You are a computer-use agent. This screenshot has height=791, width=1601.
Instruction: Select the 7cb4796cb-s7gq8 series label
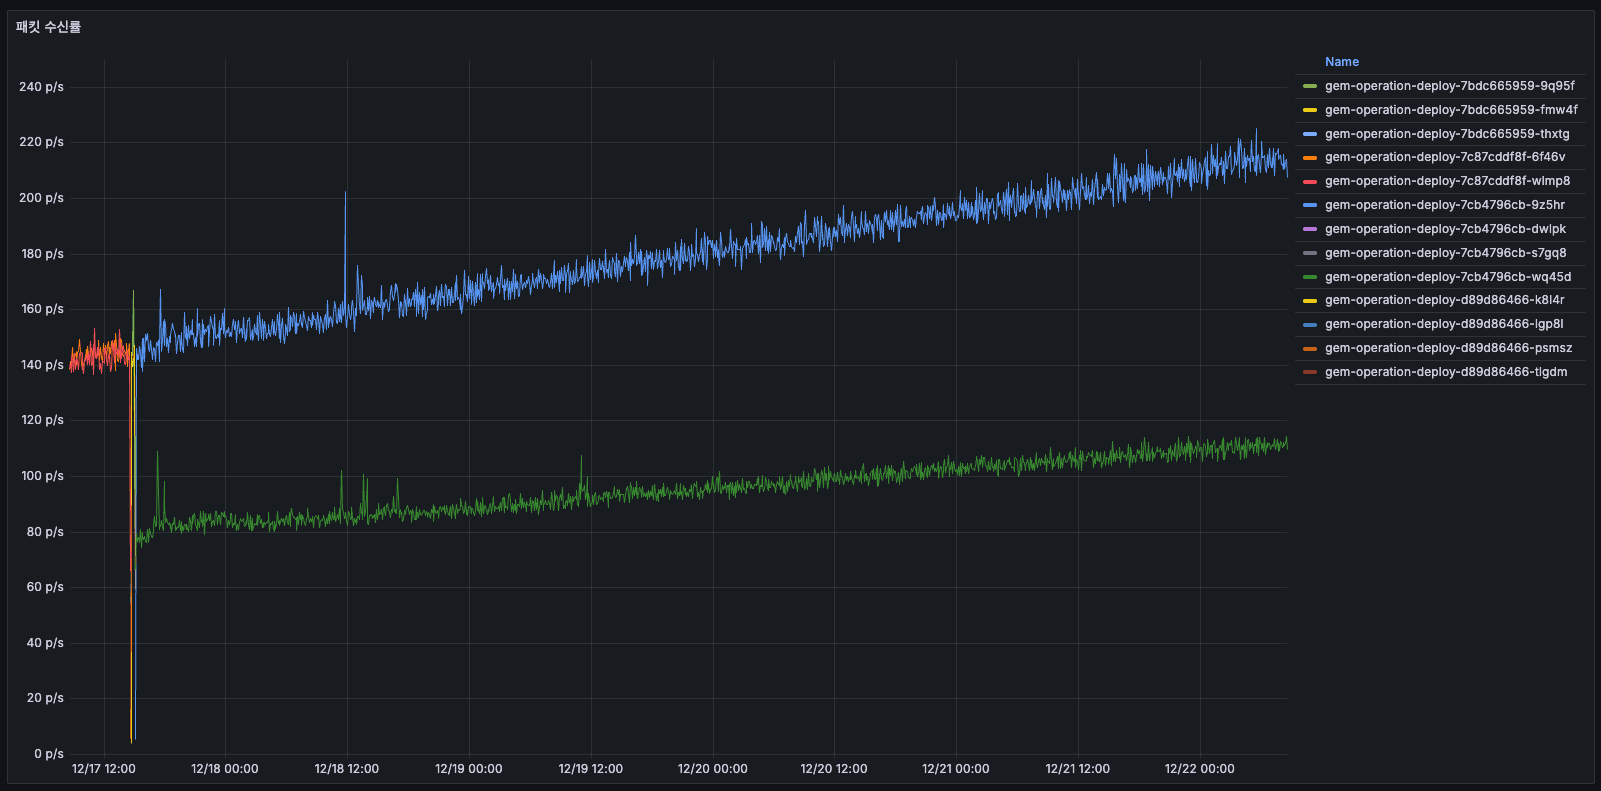pyautogui.click(x=1445, y=253)
